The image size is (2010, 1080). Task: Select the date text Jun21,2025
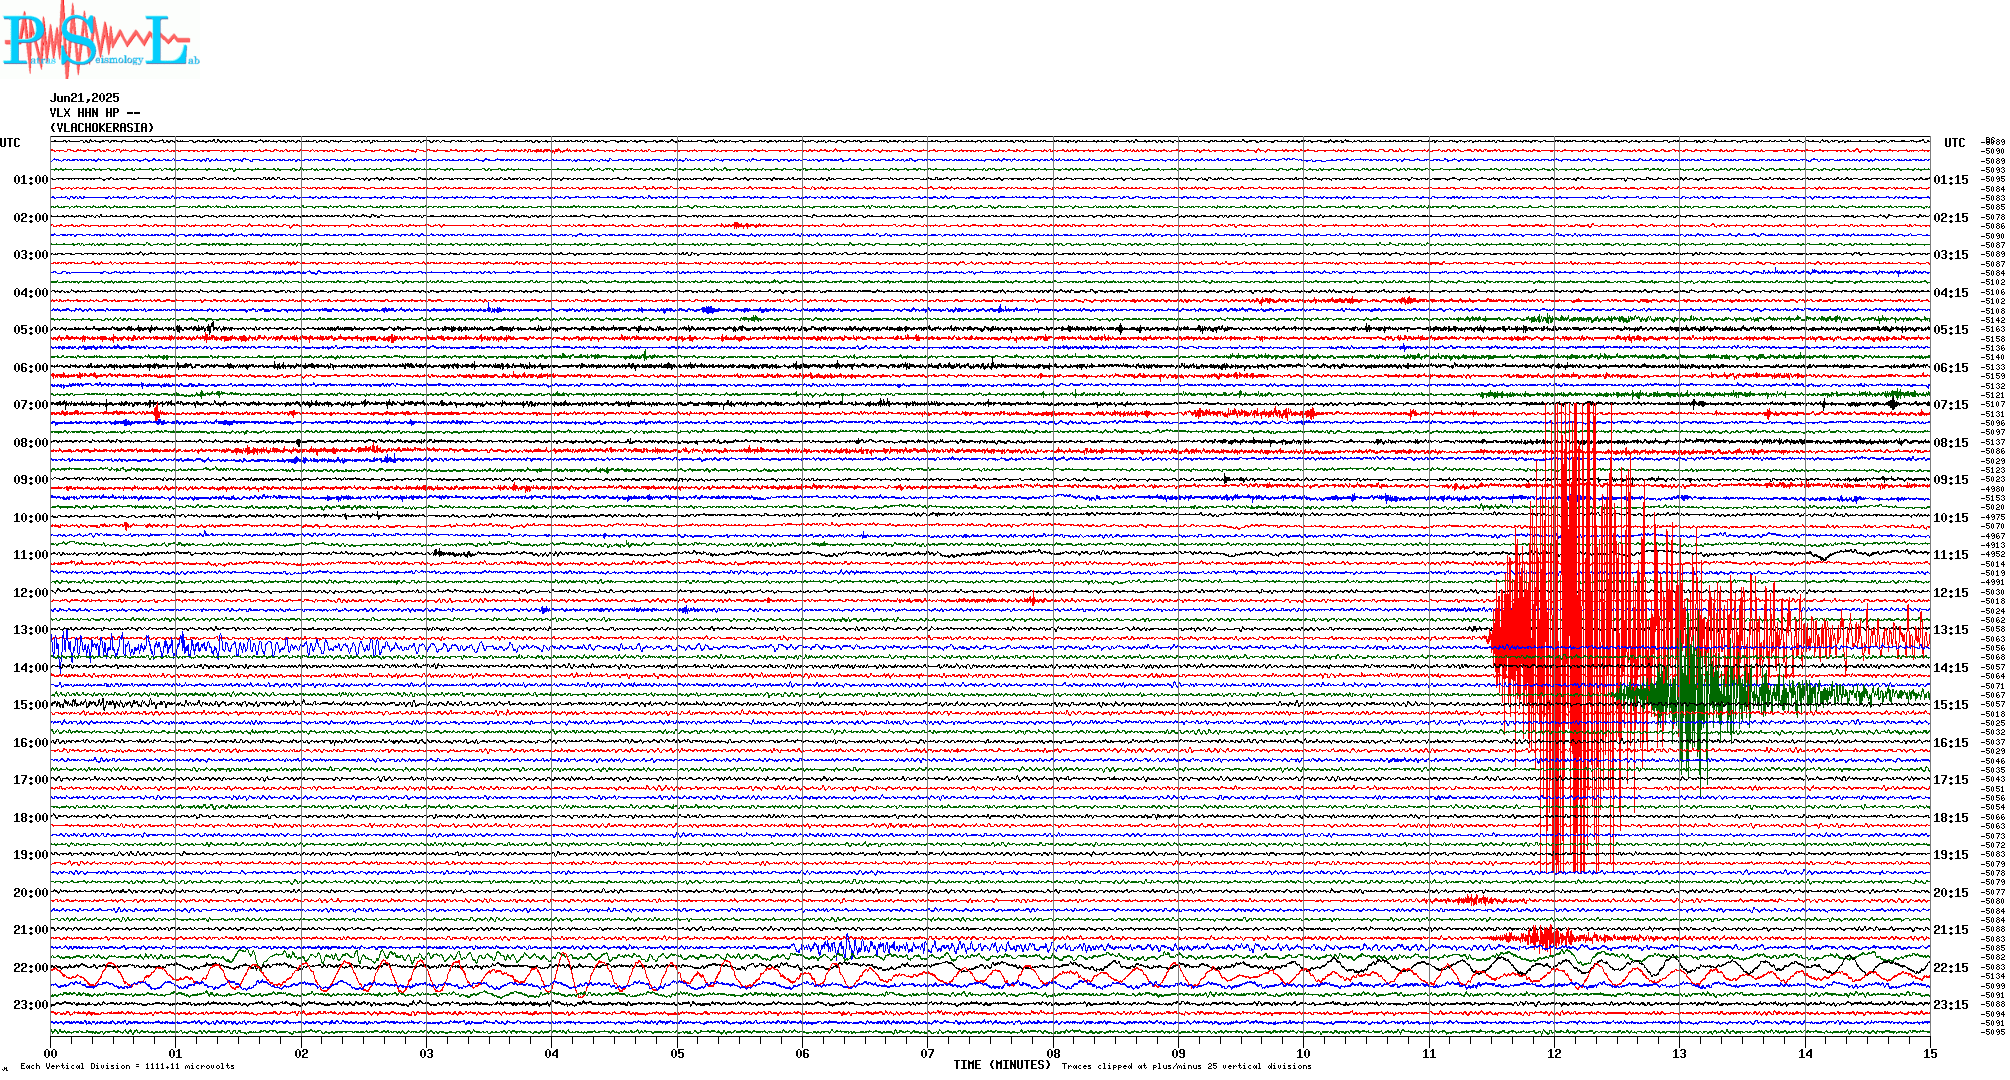(x=85, y=98)
